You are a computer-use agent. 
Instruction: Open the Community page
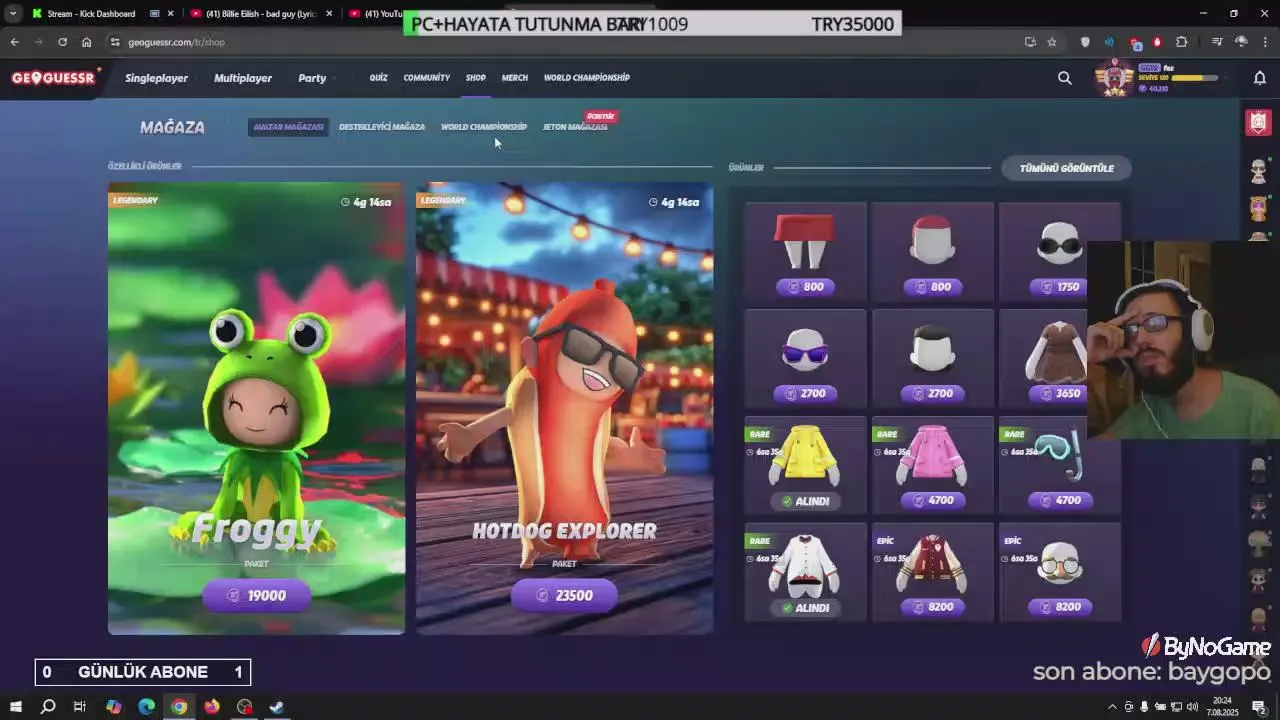pyautogui.click(x=427, y=78)
